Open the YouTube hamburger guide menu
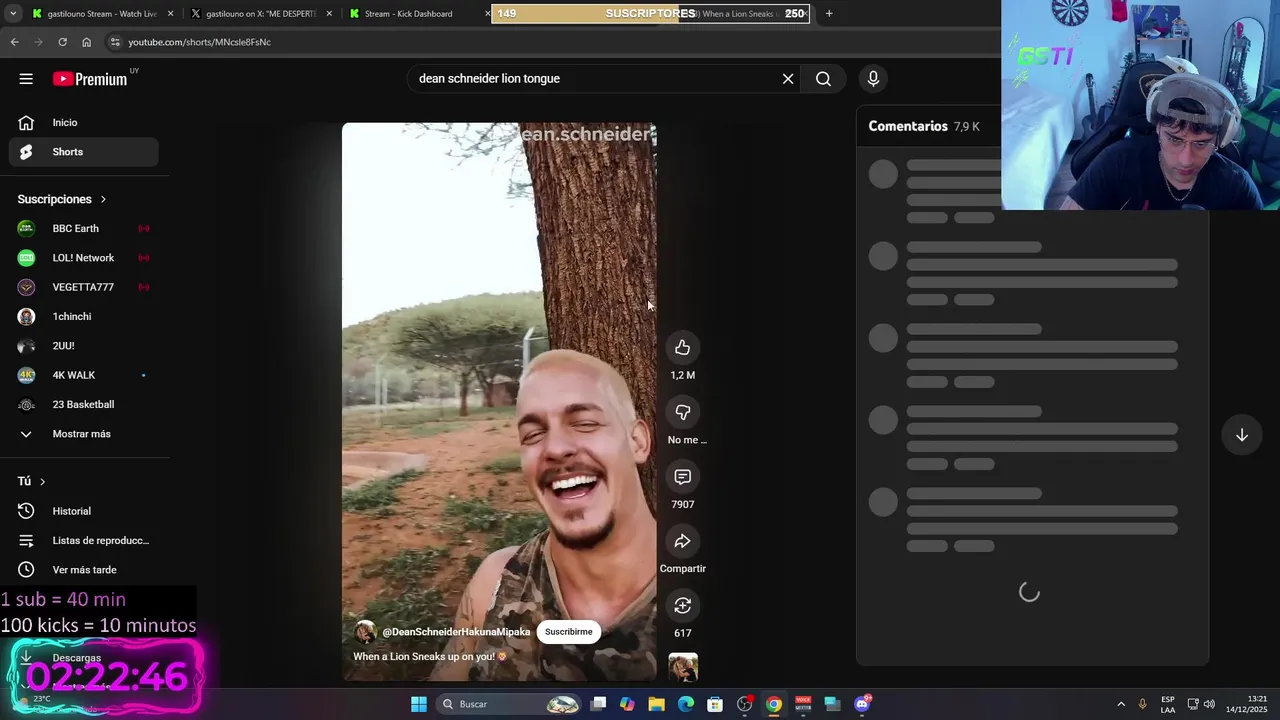The height and width of the screenshot is (720, 1280). pos(26,79)
